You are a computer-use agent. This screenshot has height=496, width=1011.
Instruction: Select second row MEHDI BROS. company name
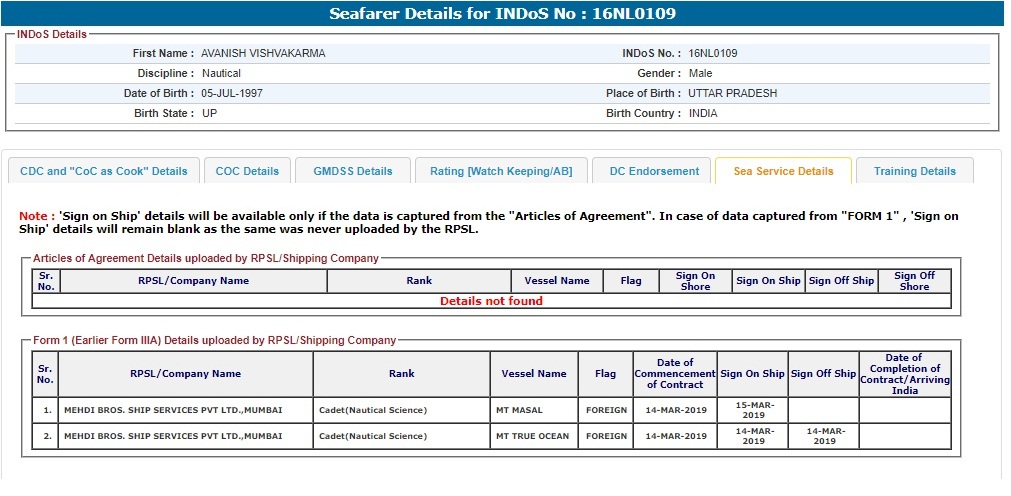(173, 436)
